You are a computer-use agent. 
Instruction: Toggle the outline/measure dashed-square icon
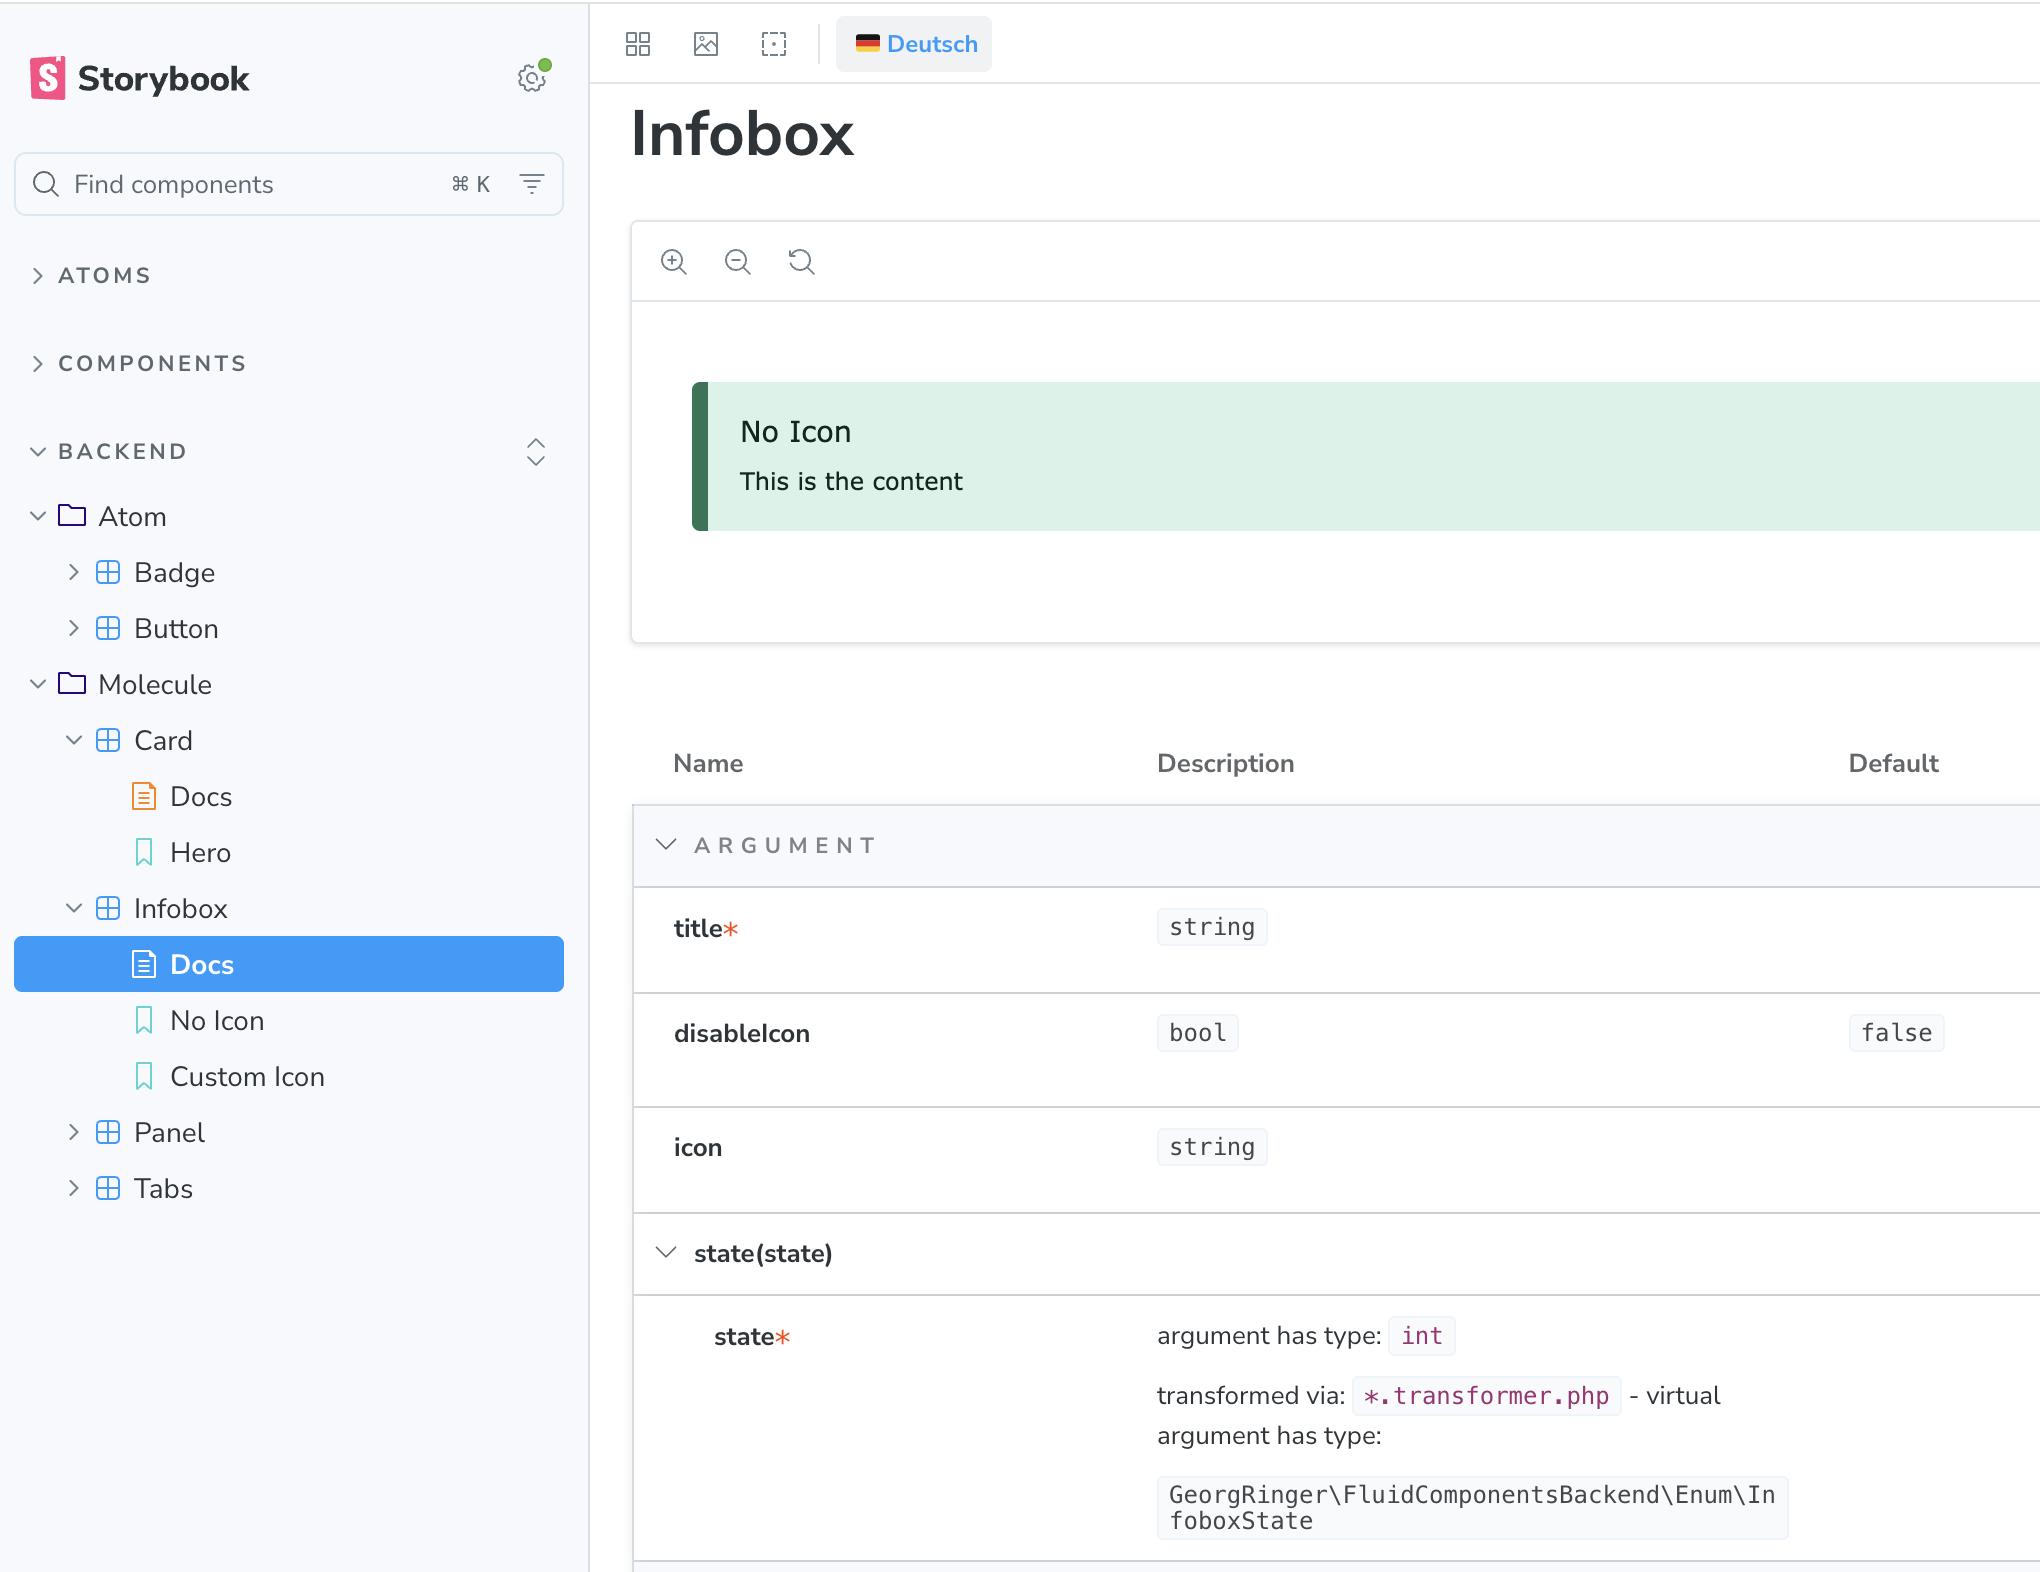[774, 44]
